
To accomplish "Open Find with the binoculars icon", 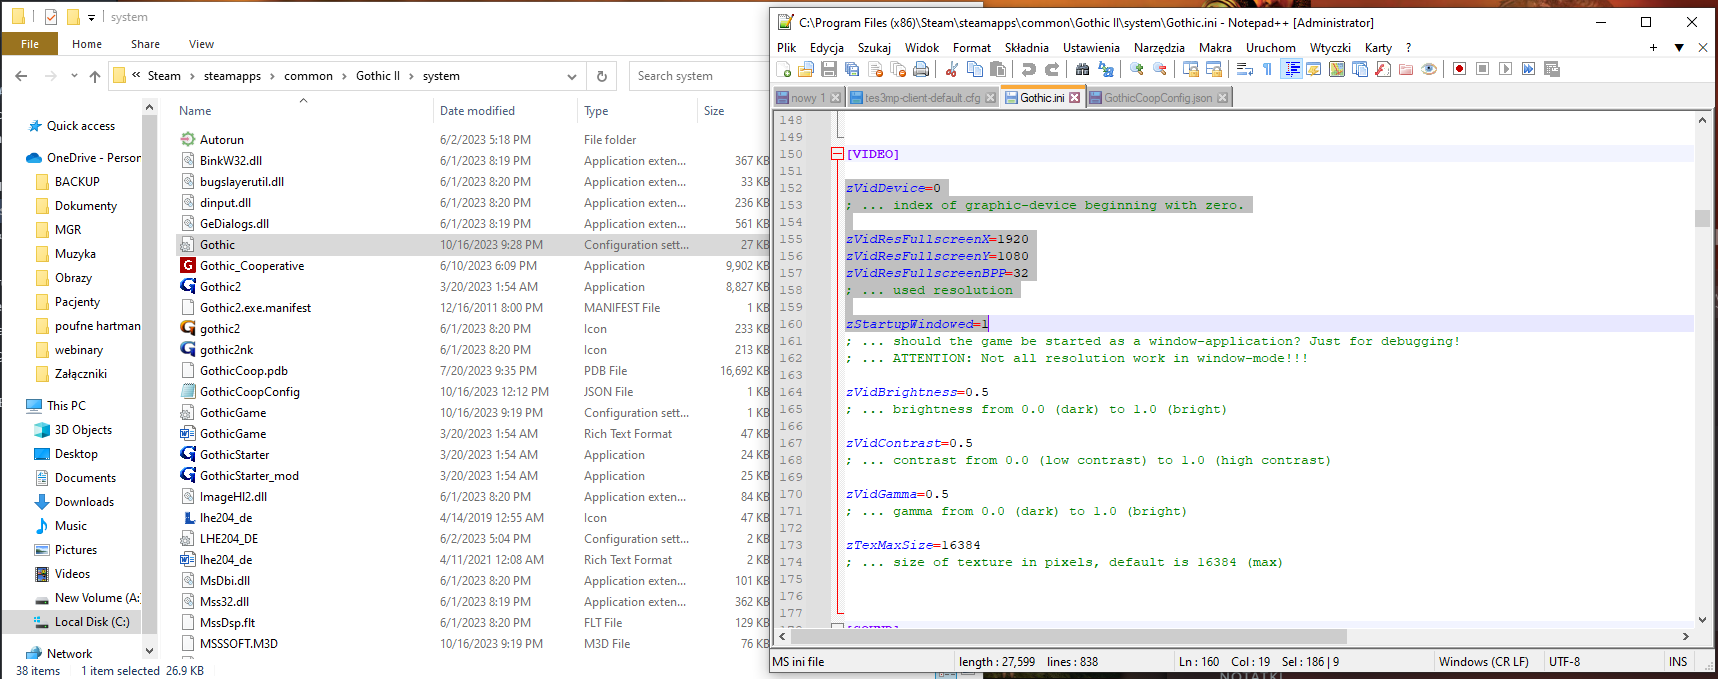I will (x=1082, y=69).
